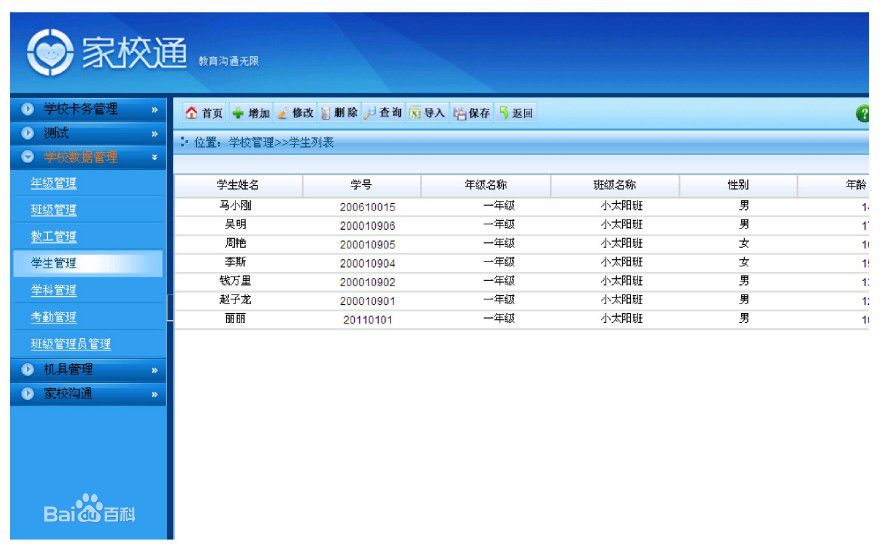Viewport: 896px width, 550px height.
Task: Click student number 200010901
Action: [x=367, y=301]
